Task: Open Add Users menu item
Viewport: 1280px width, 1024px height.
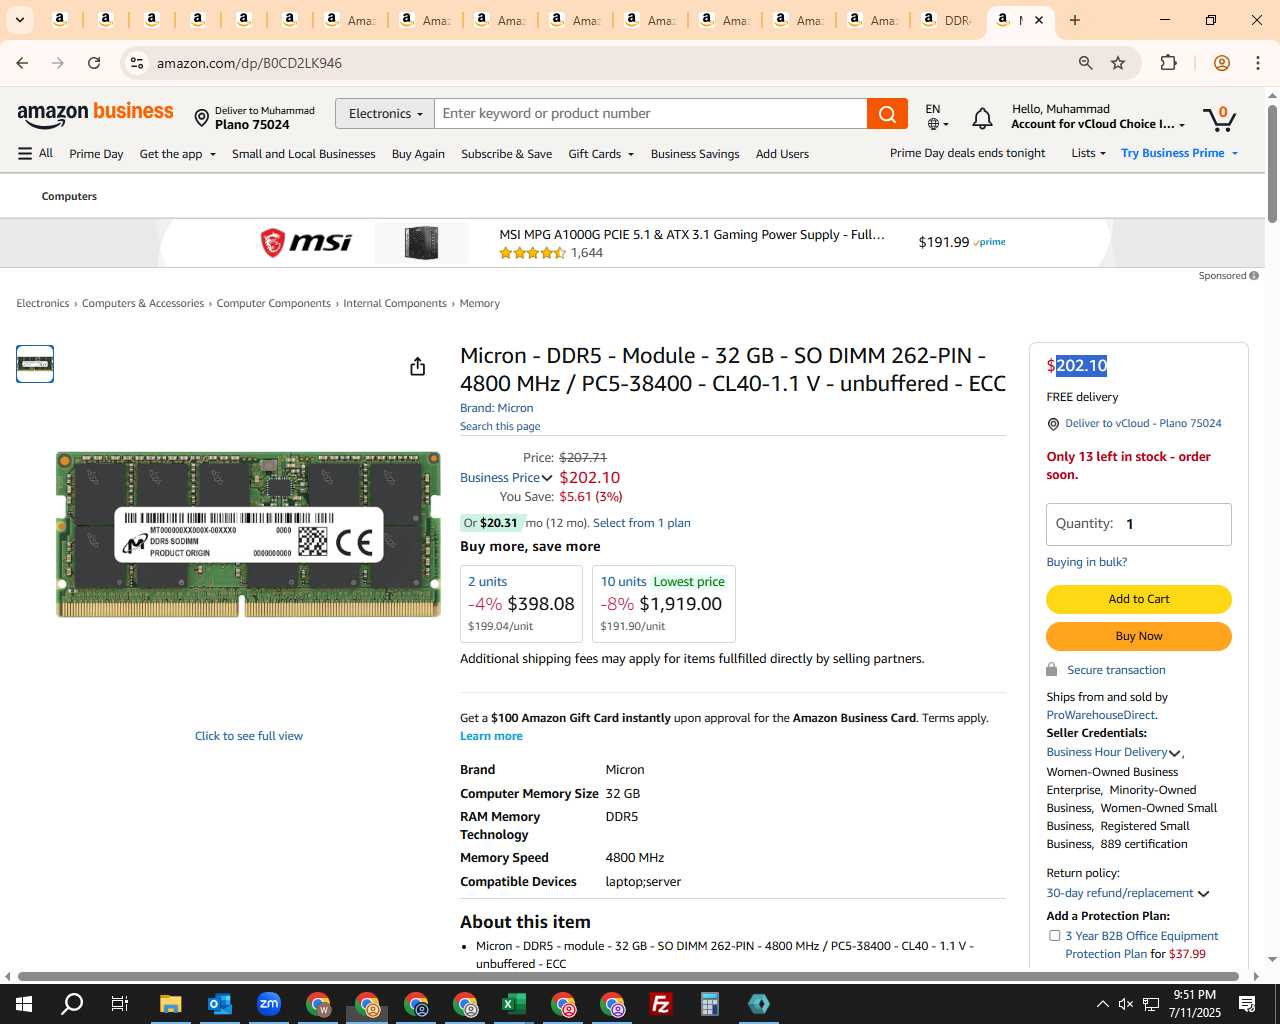Action: pos(782,154)
